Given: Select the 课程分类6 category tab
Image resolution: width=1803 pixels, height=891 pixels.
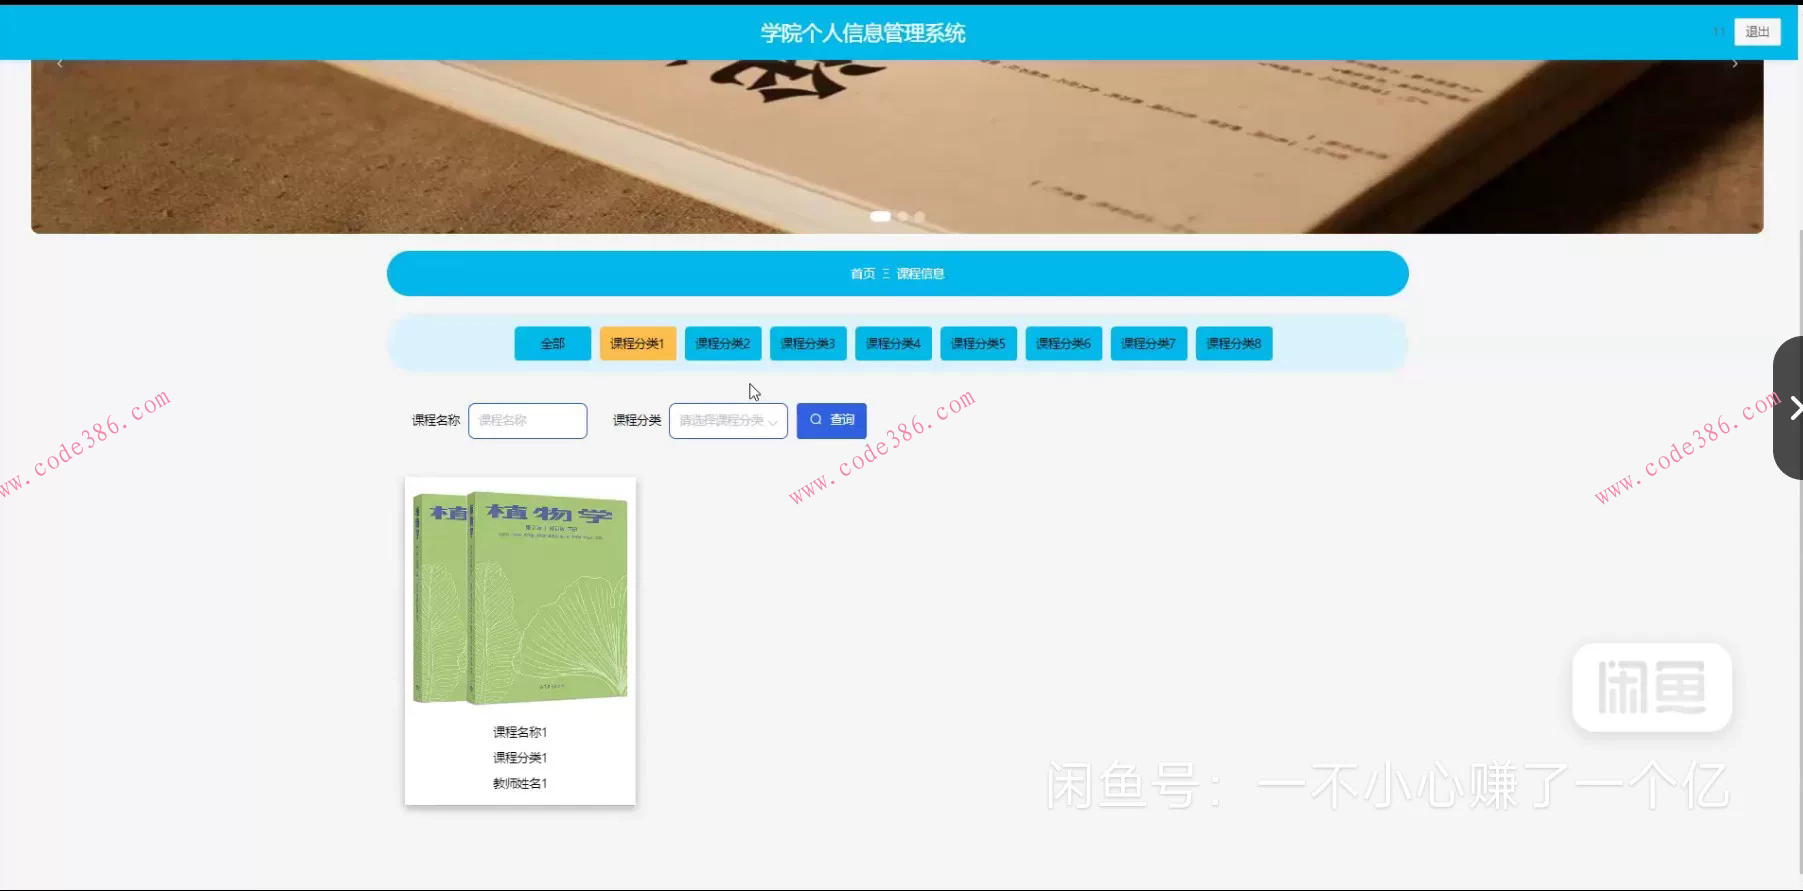Looking at the screenshot, I should click(x=1063, y=343).
